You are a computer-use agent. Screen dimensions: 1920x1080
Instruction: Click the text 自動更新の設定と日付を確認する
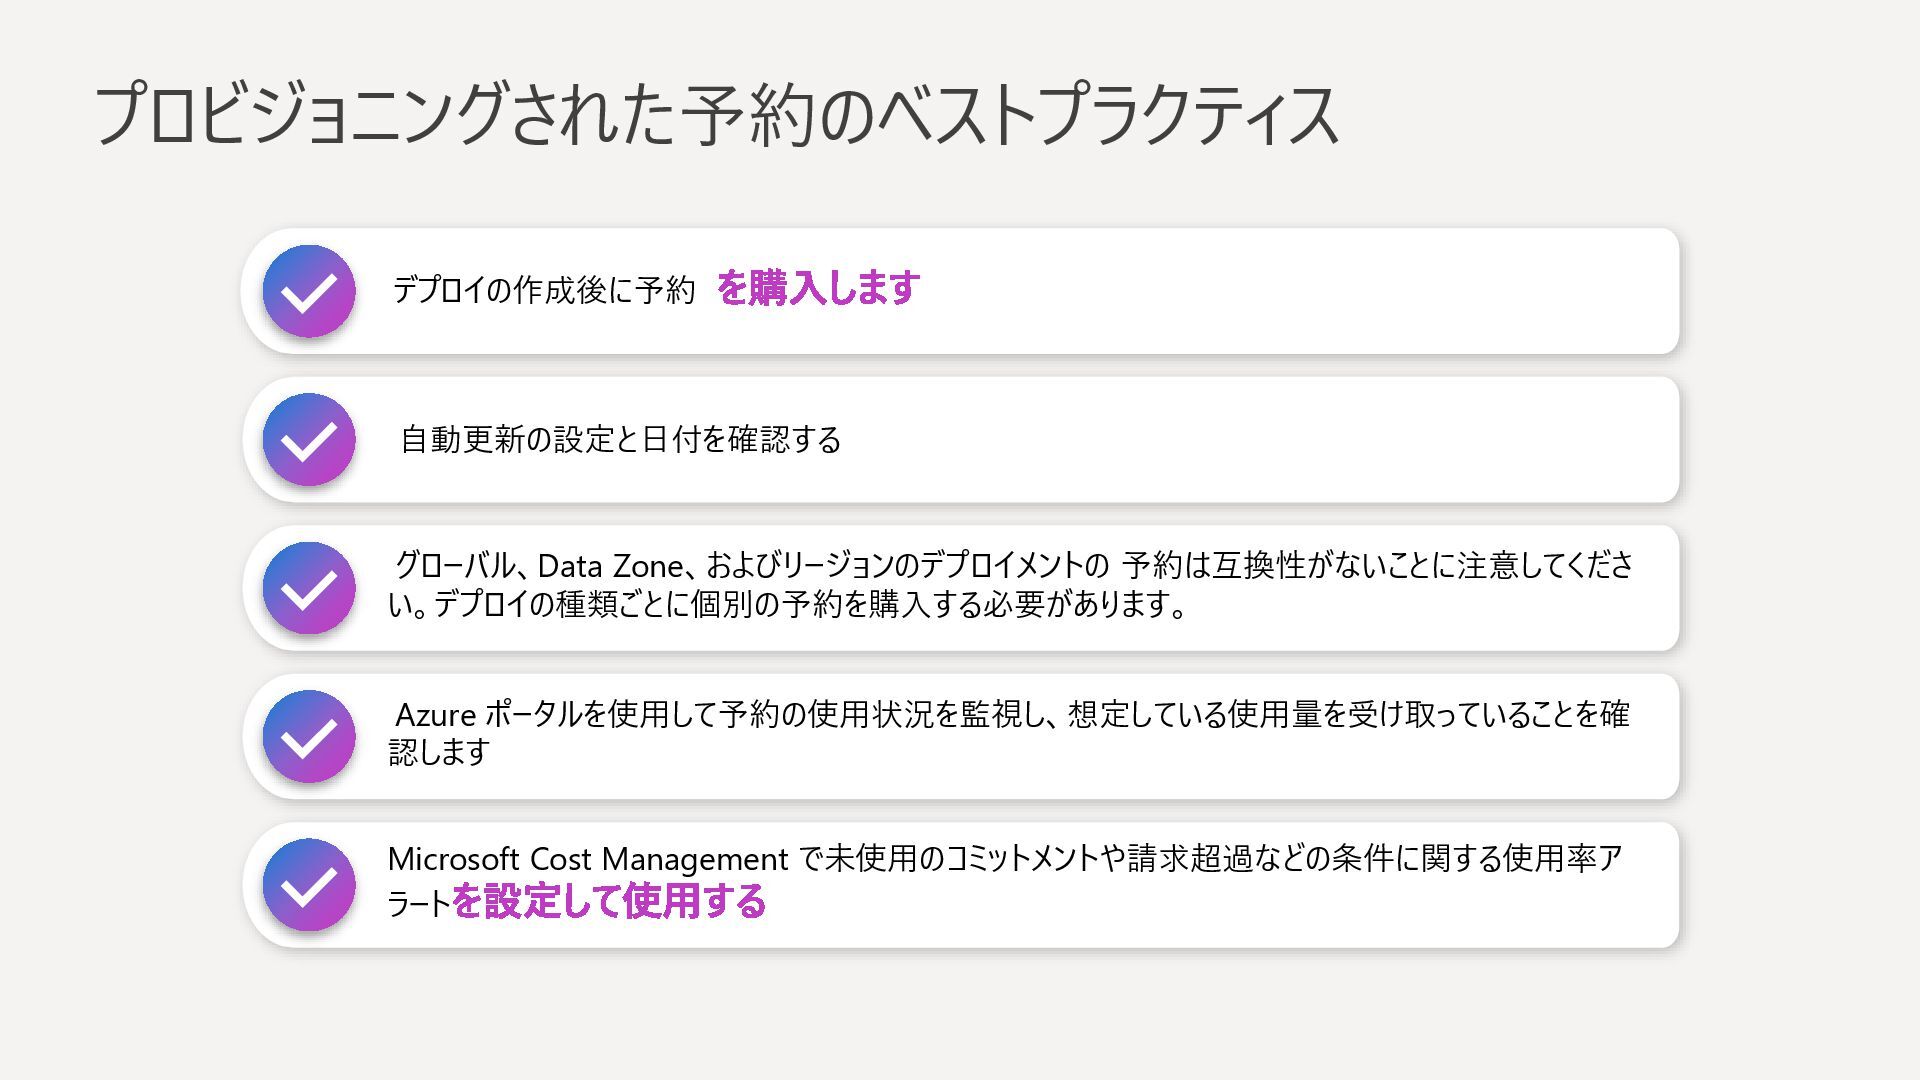coord(620,440)
